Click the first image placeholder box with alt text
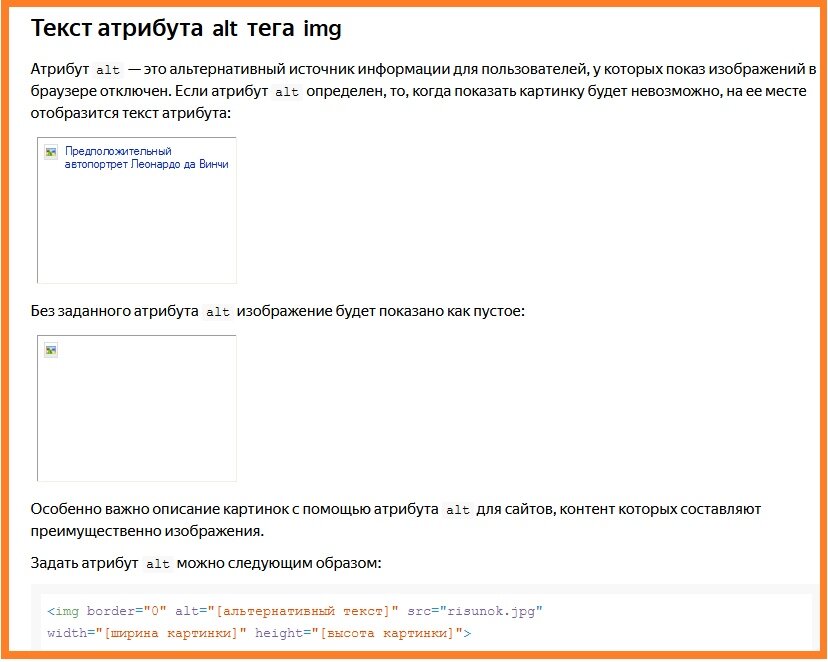This screenshot has height=662, width=828. [x=137, y=210]
